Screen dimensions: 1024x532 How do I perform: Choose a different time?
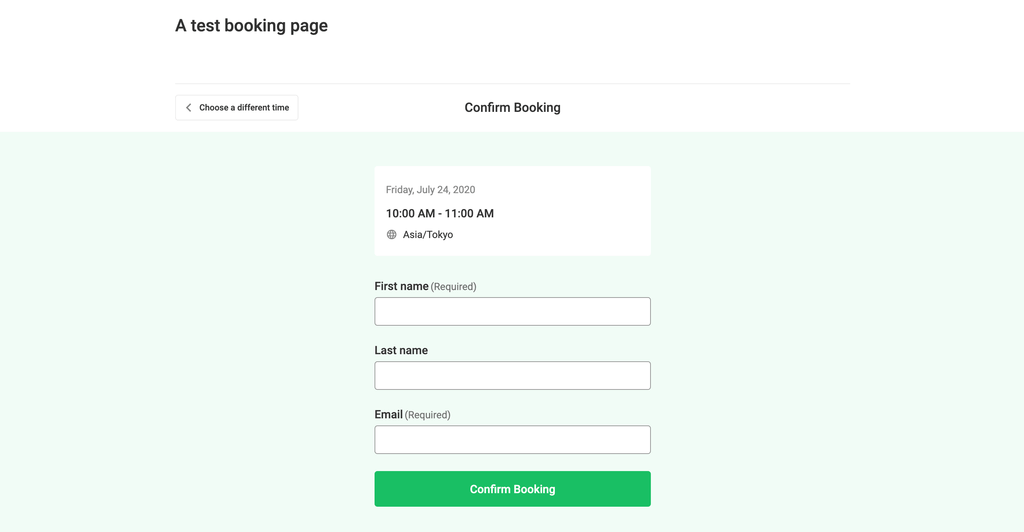(236, 108)
